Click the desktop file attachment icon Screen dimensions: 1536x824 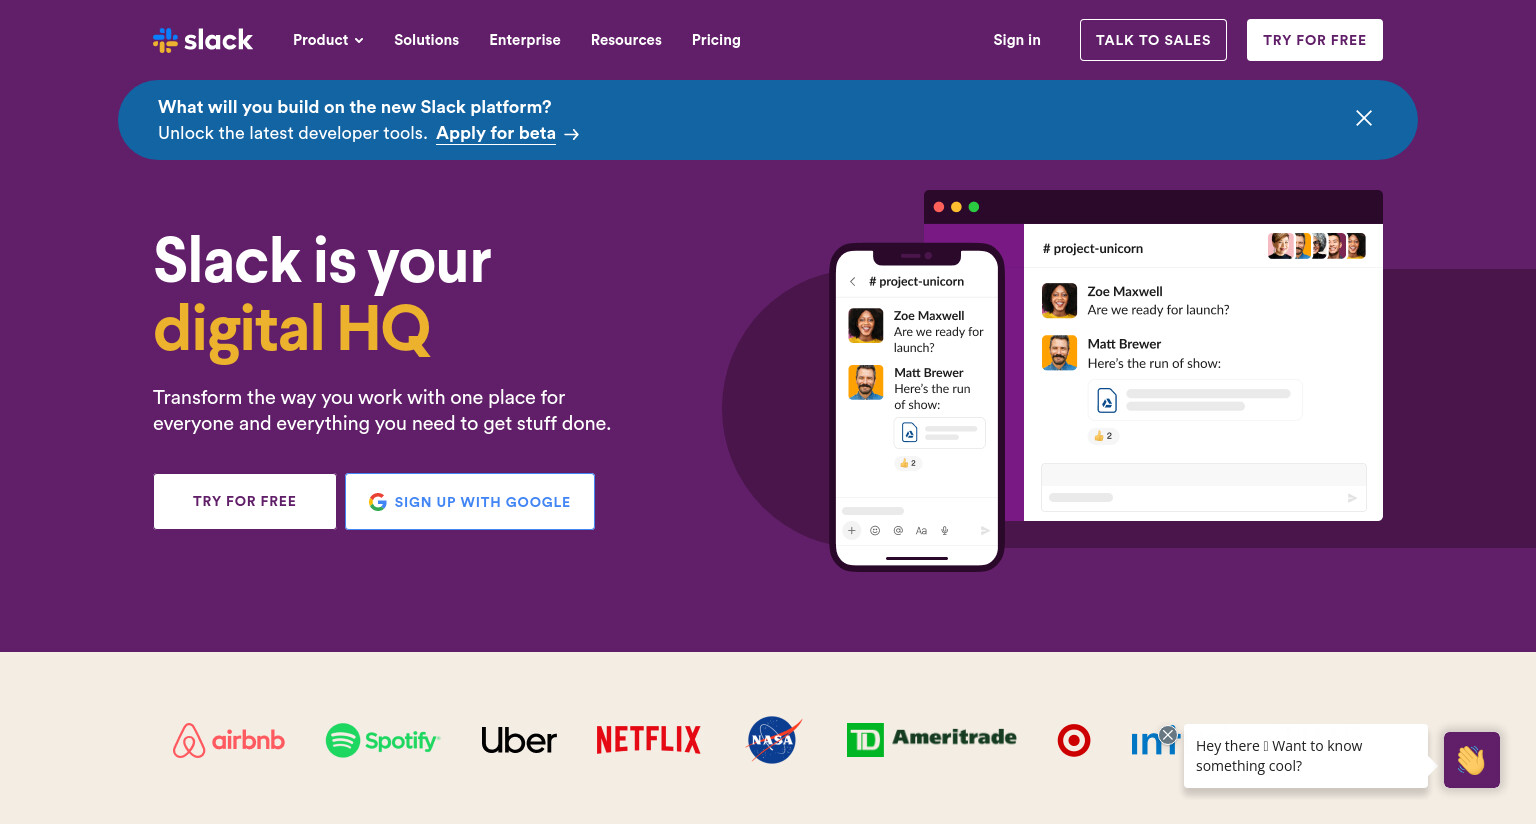pos(1107,400)
